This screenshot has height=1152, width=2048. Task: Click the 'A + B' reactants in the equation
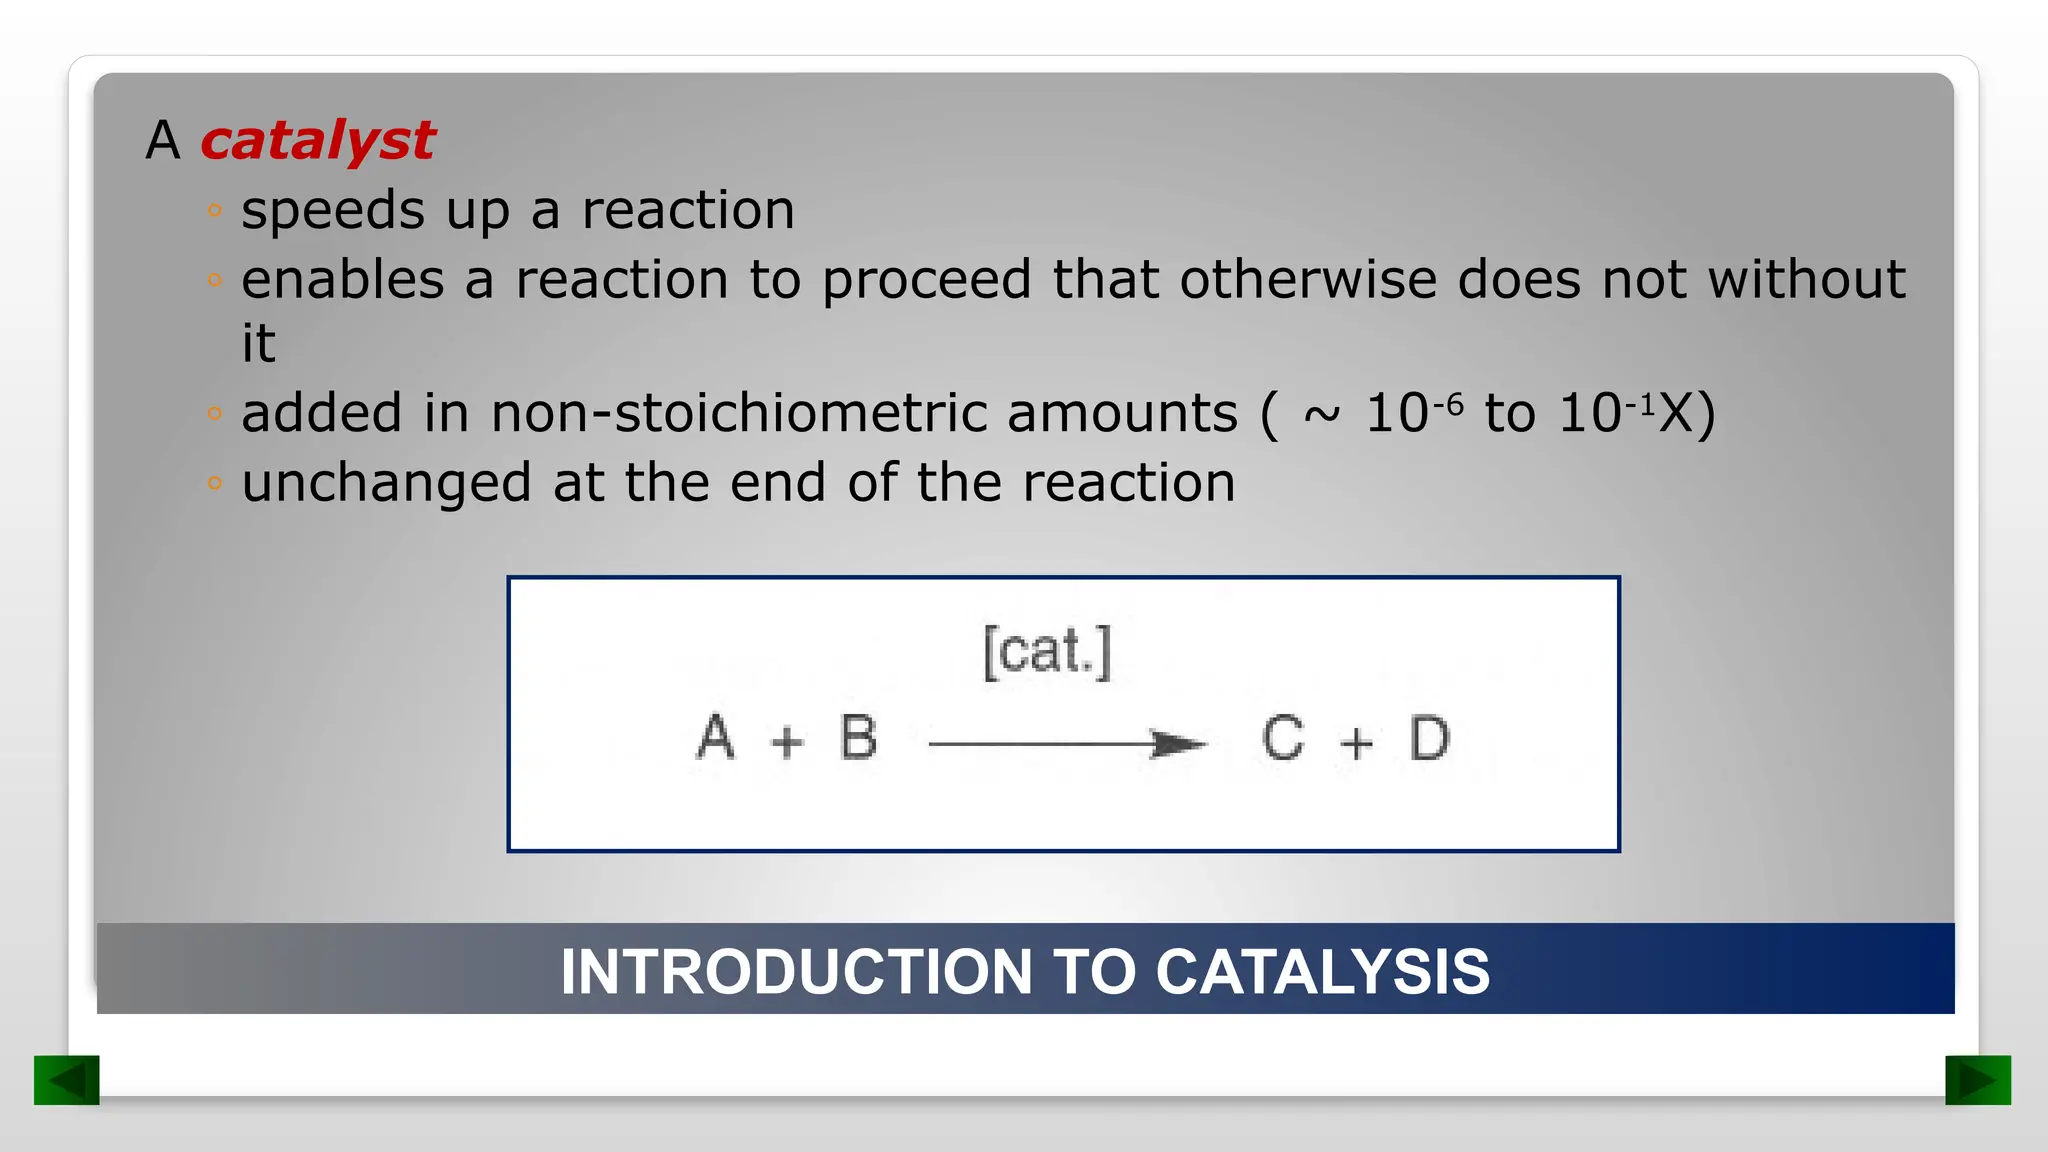point(787,739)
